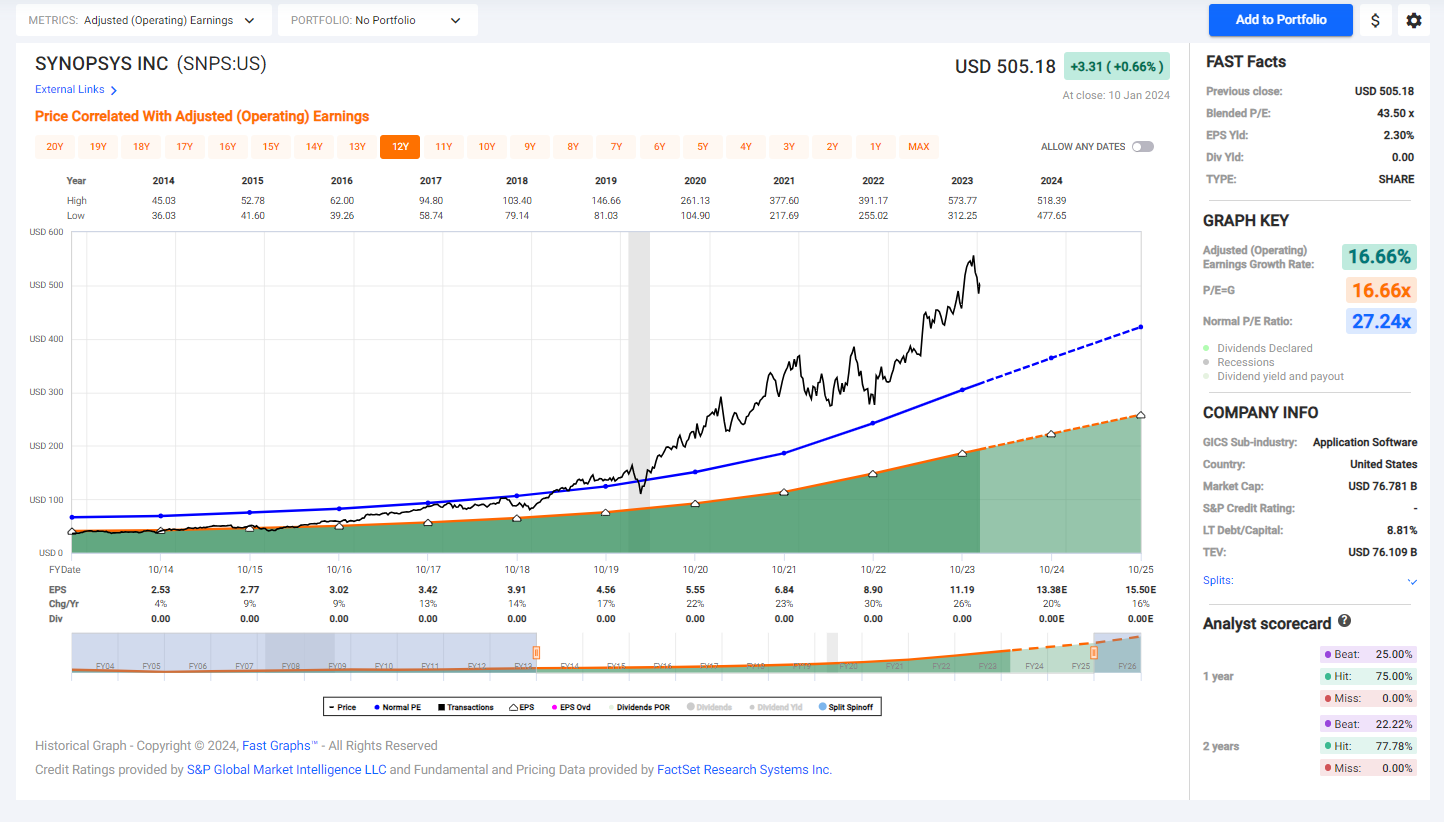
Task: Click the USD 76.109 B TEV value
Action: coord(1382,552)
